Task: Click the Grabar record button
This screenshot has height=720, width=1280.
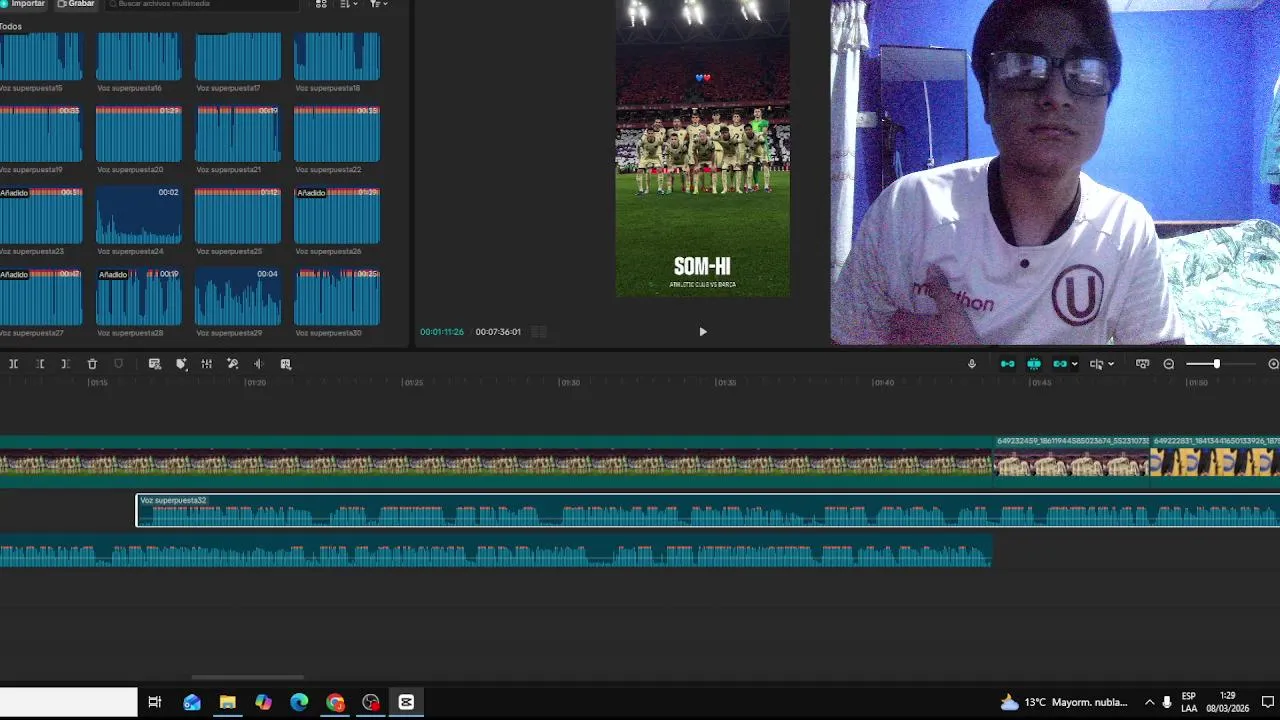Action: coord(75,4)
